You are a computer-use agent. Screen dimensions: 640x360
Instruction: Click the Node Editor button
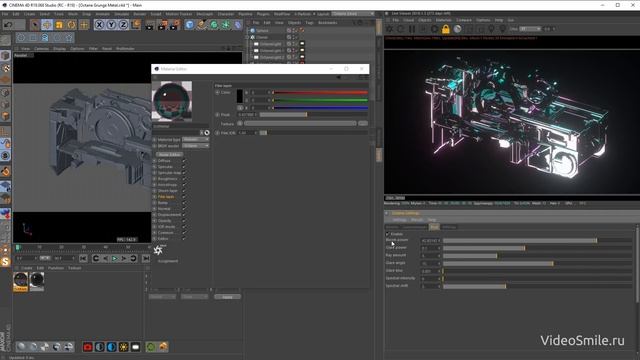[169, 155]
